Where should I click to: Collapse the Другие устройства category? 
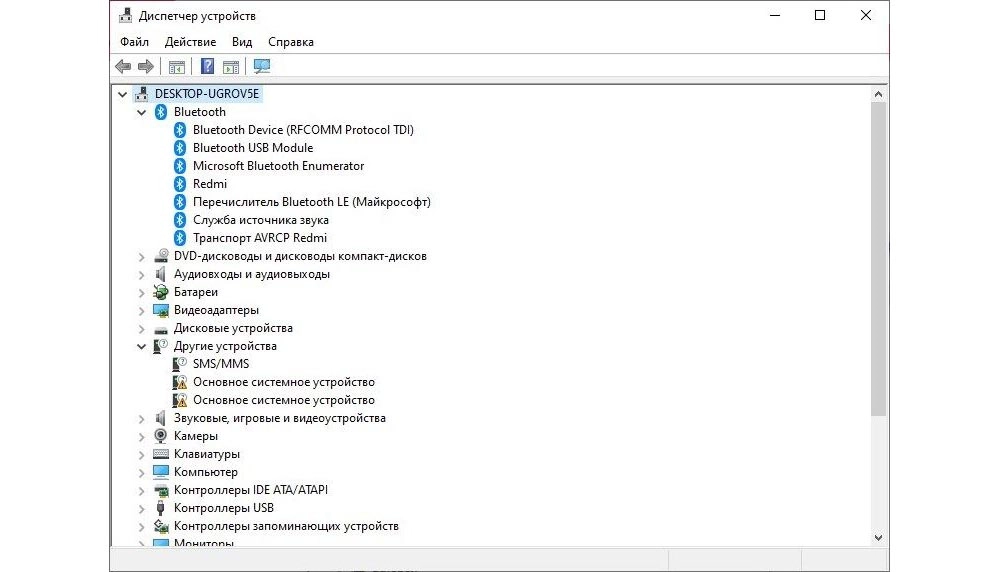click(x=142, y=346)
